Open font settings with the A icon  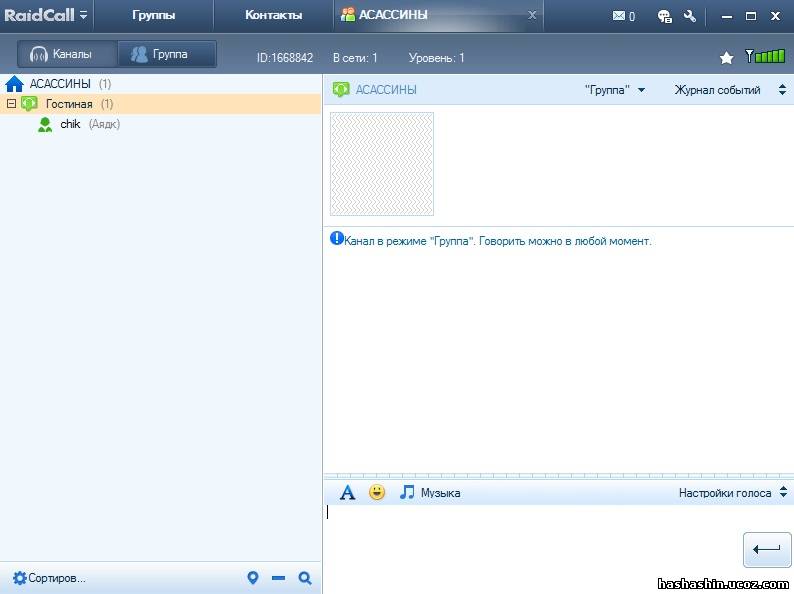[347, 492]
